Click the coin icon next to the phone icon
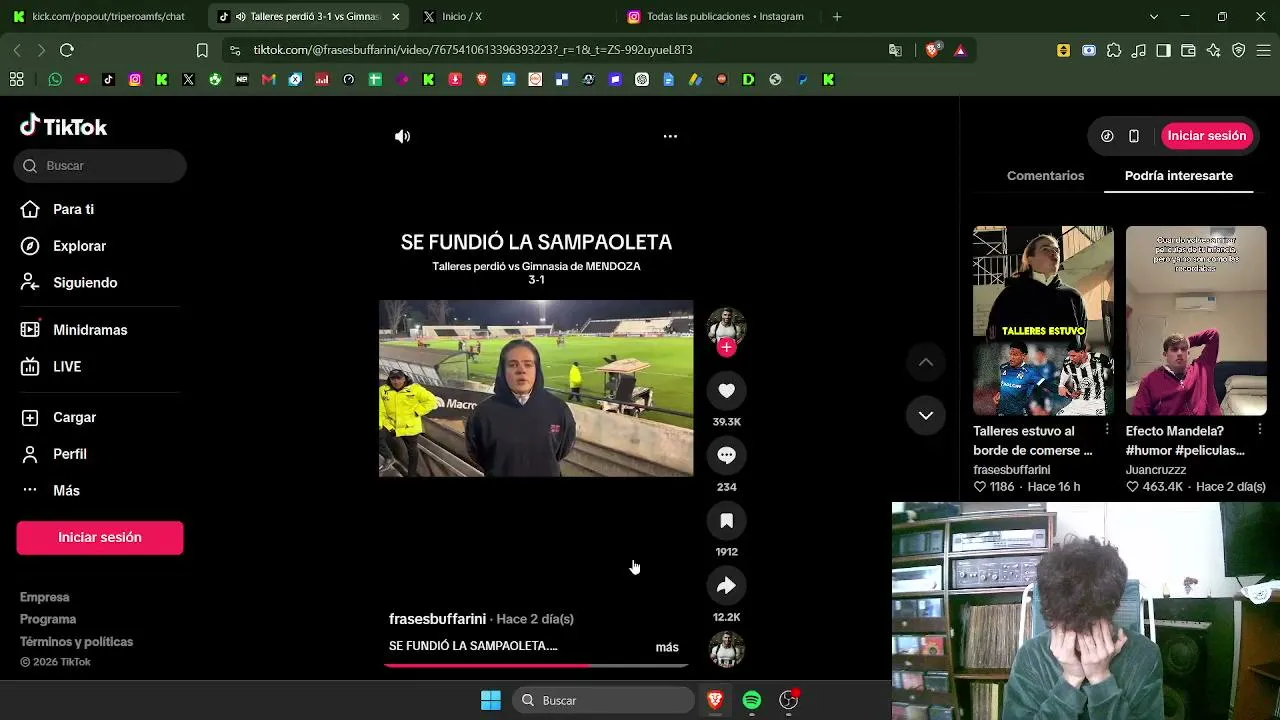Image resolution: width=1280 pixels, height=720 pixels. pyautogui.click(x=1107, y=136)
